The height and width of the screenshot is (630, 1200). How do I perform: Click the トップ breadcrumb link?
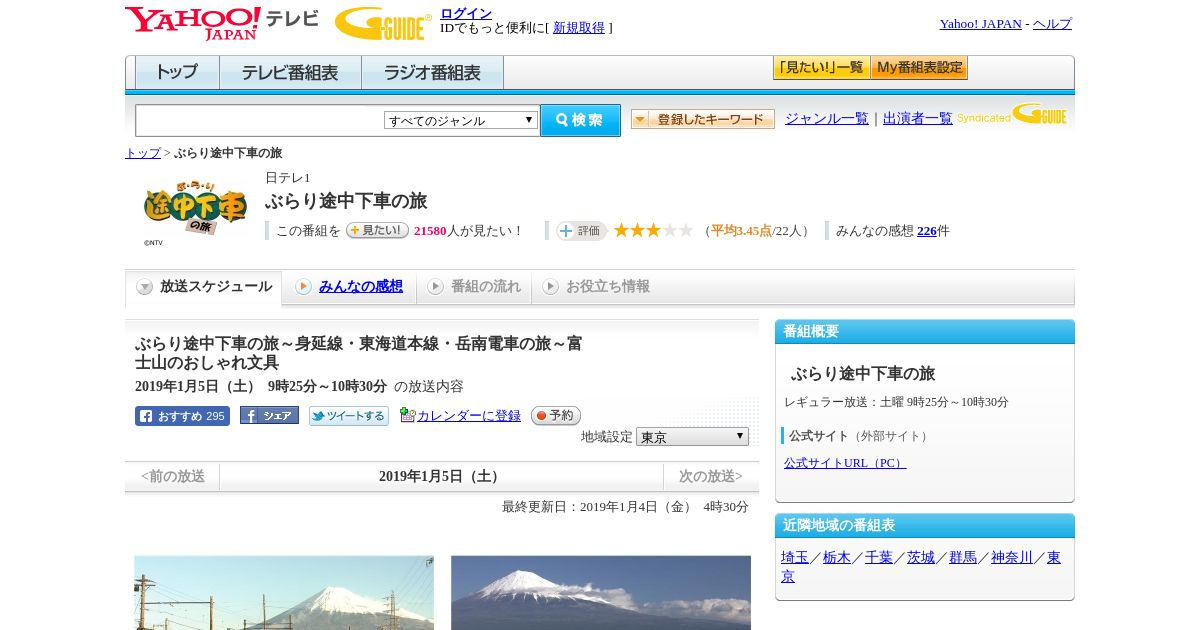143,153
